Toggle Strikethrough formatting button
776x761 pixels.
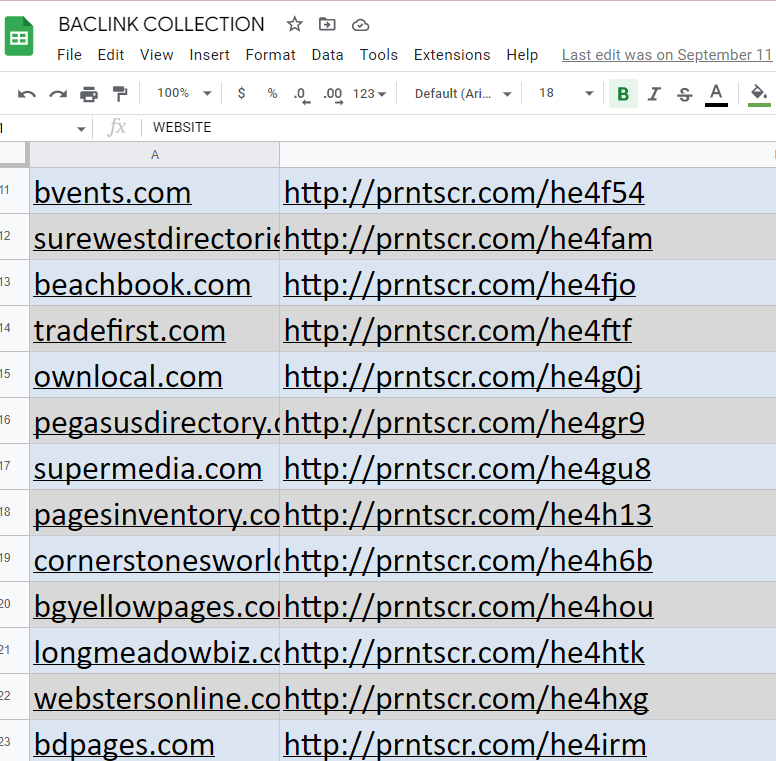685,94
